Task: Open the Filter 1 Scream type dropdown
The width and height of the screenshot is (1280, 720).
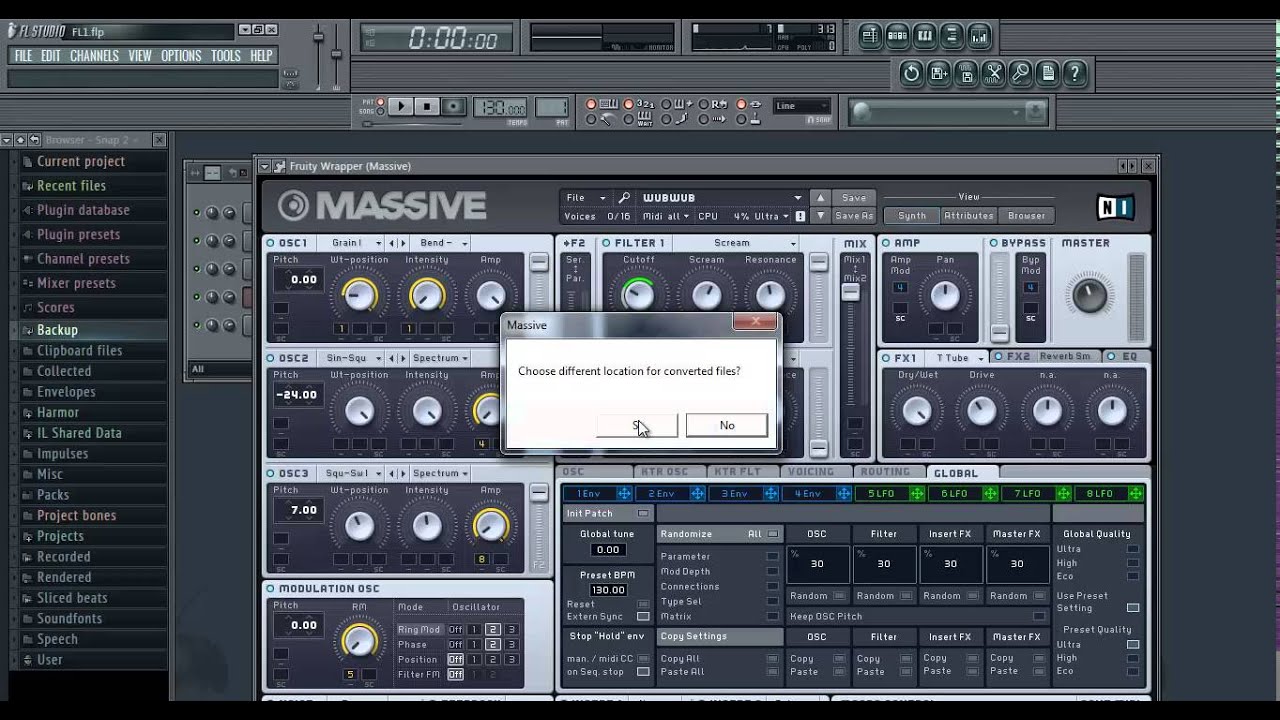Action: tap(737, 243)
